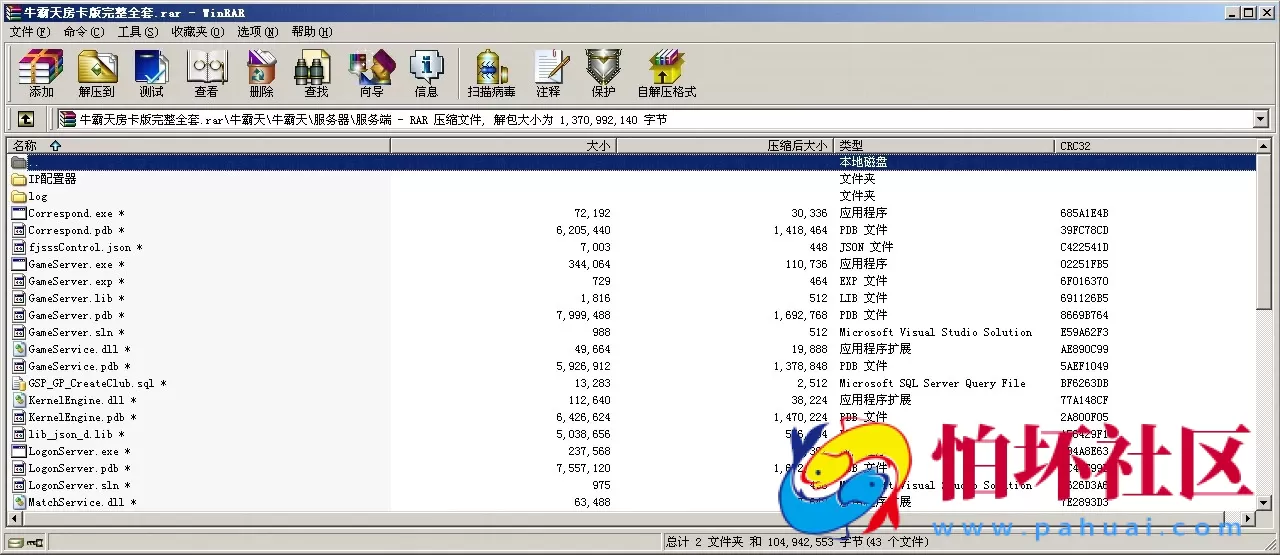
Task: Sort by the CRC32 column header
Action: (x=1155, y=145)
